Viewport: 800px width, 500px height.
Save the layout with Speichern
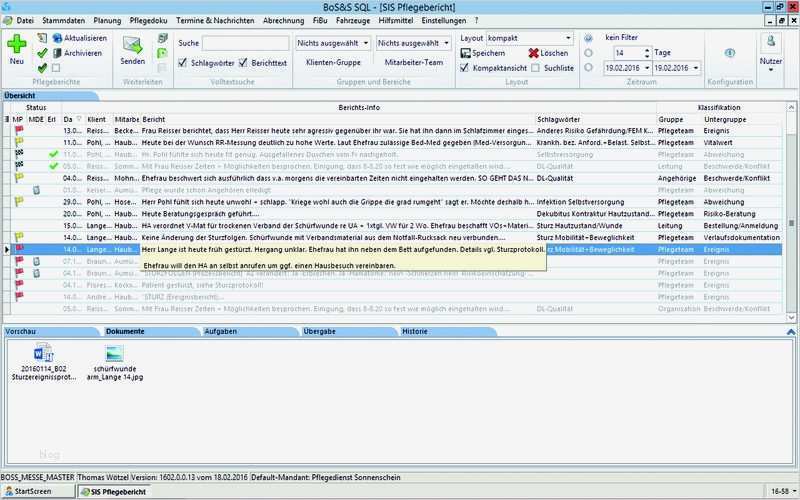(483, 53)
